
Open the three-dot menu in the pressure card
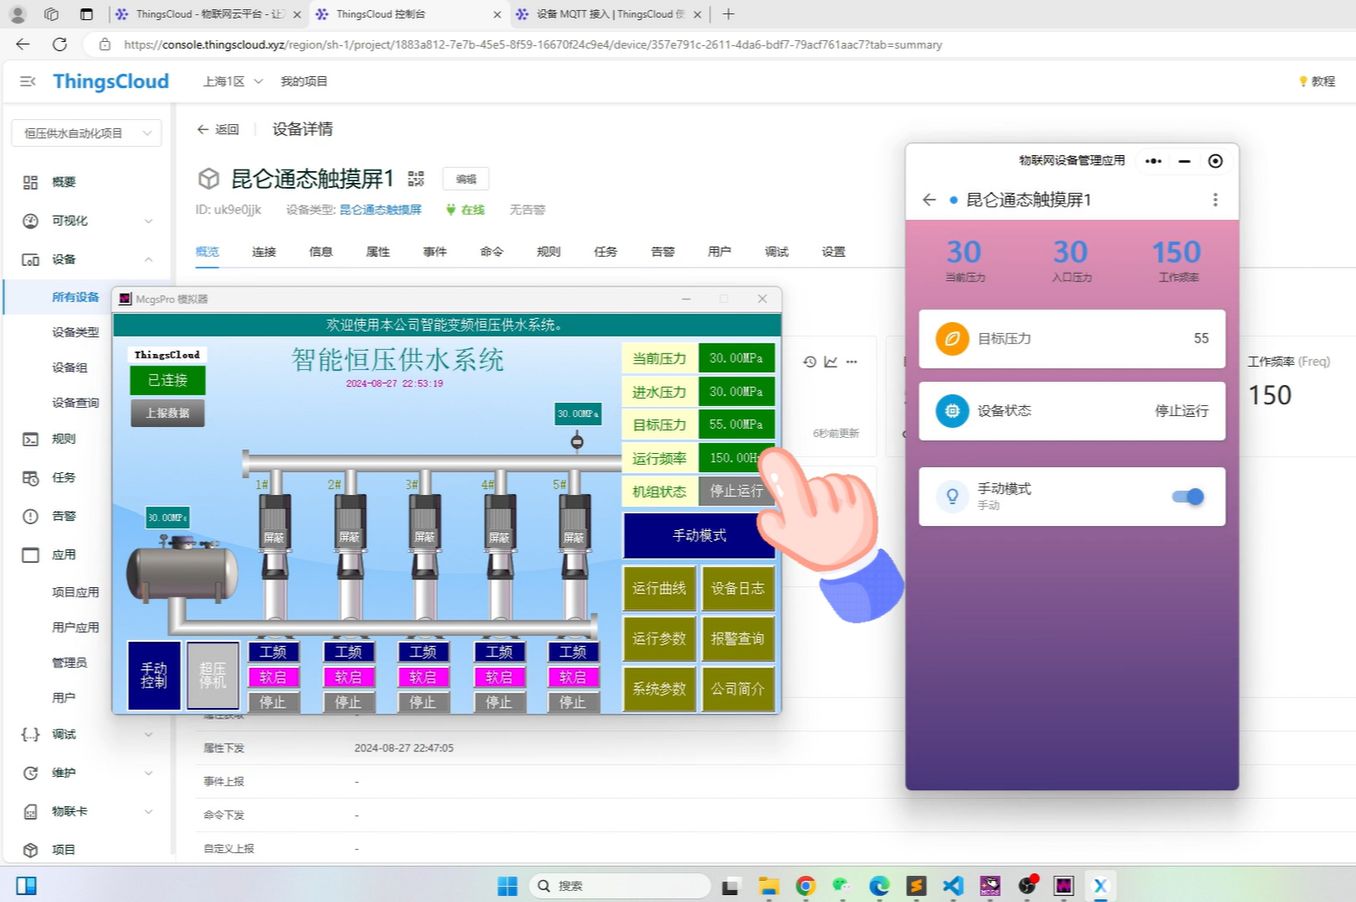852,362
